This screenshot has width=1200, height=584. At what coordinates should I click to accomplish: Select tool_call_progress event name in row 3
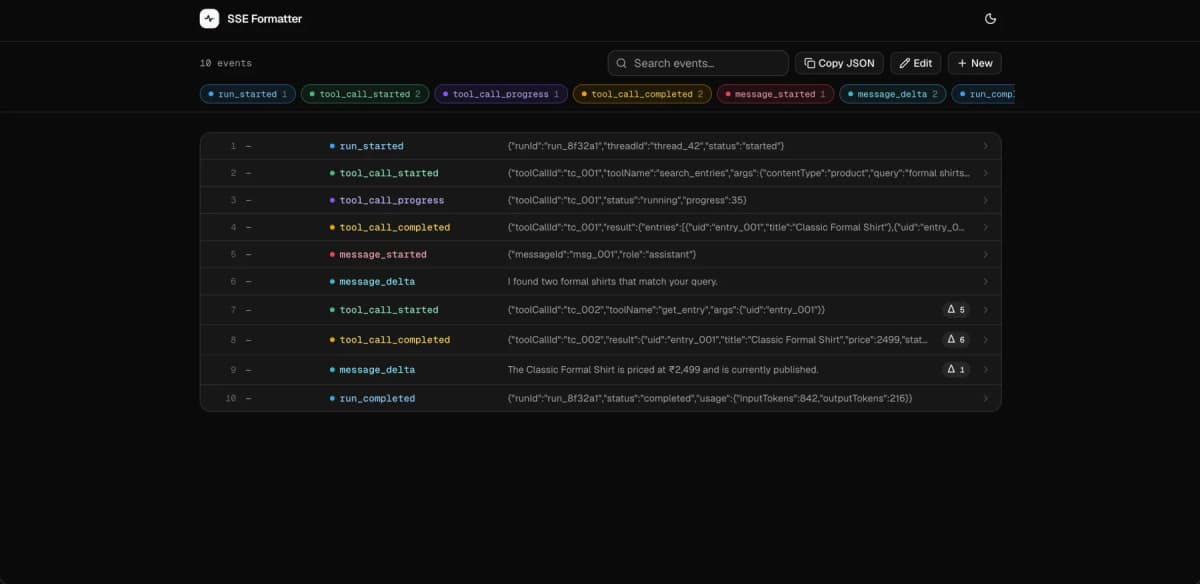tap(391, 200)
